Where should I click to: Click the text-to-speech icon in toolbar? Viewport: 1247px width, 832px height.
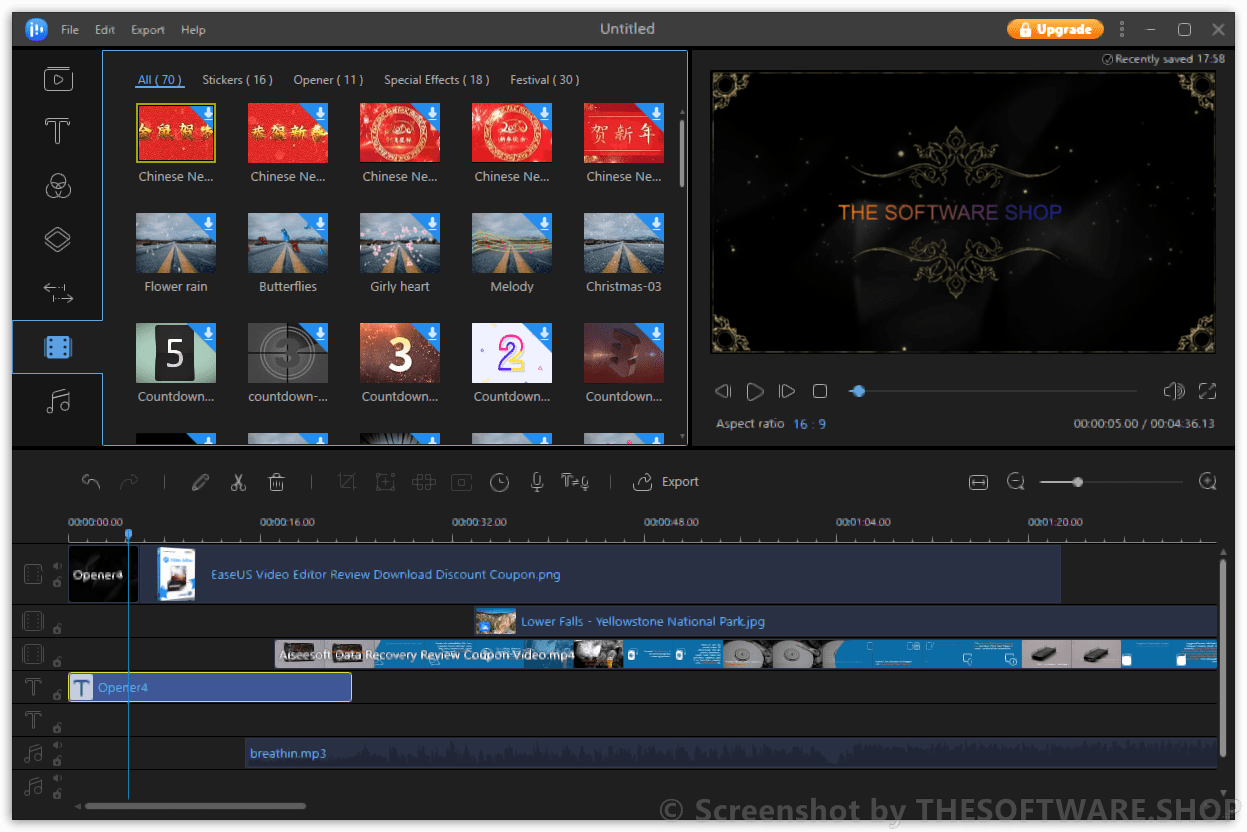coord(574,482)
